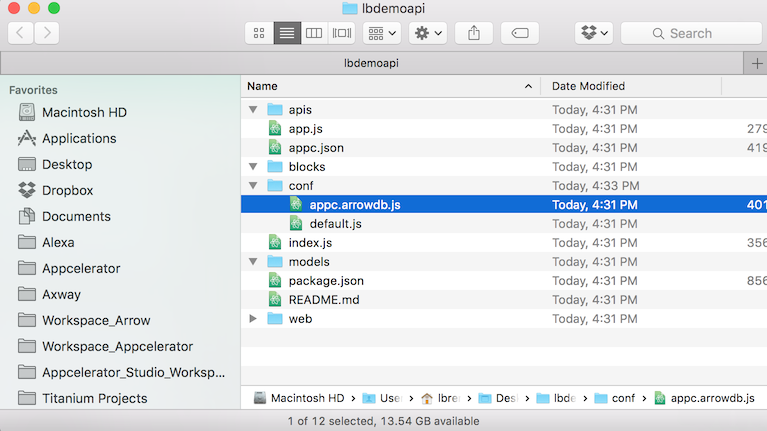Screen dimensions: 767x431
Task: Click appc.arrowdb.js in the path bar
Action: coord(705,398)
